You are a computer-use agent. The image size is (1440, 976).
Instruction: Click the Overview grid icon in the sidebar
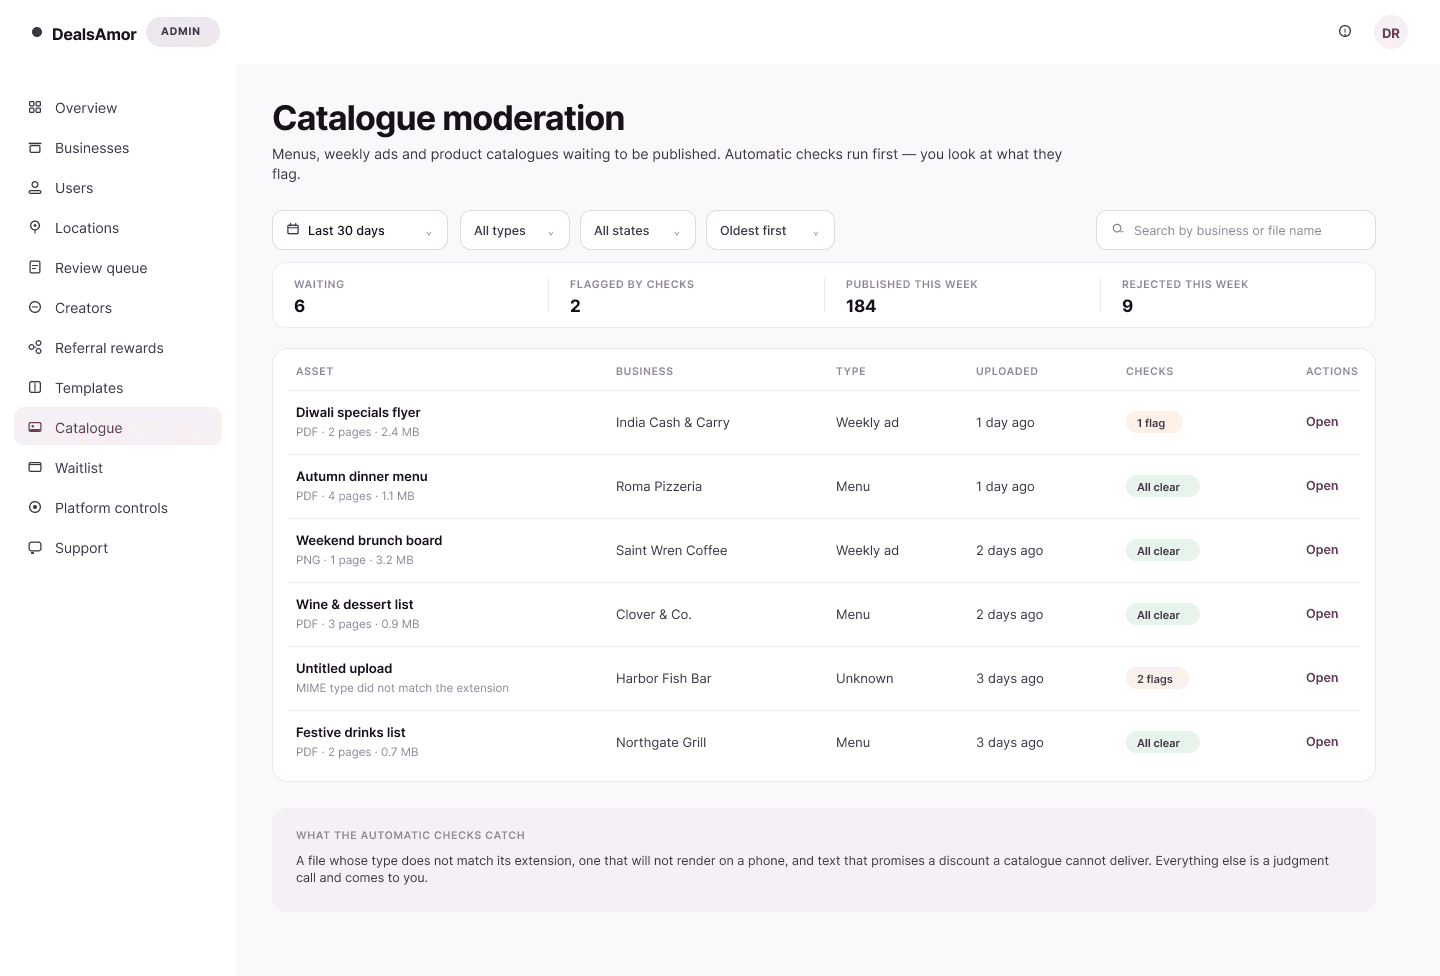(35, 107)
